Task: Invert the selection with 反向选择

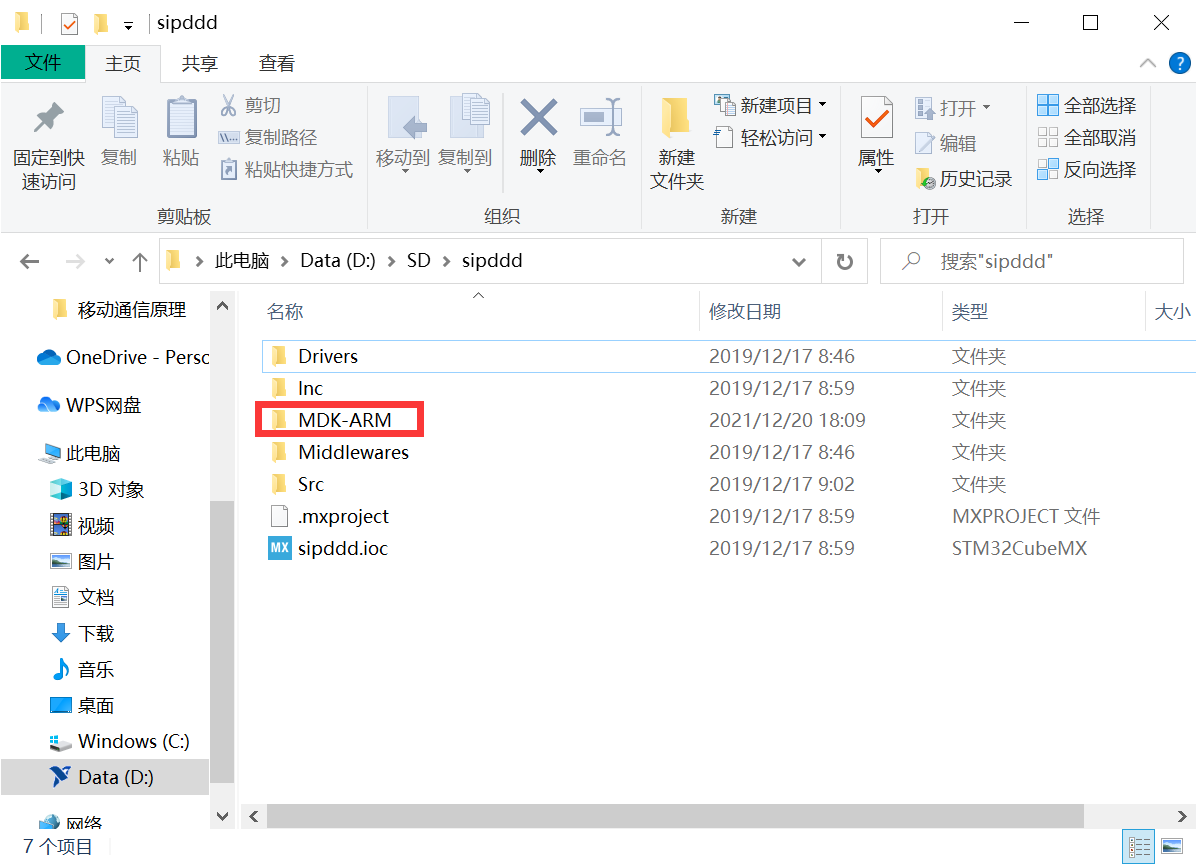Action: [x=1086, y=170]
